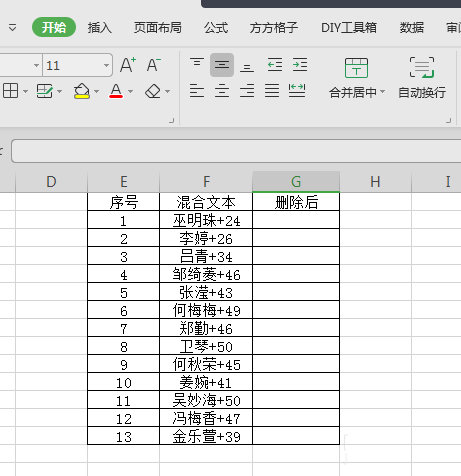461x476 pixels.
Task: Click the decrease font size icon
Action: [x=154, y=65]
